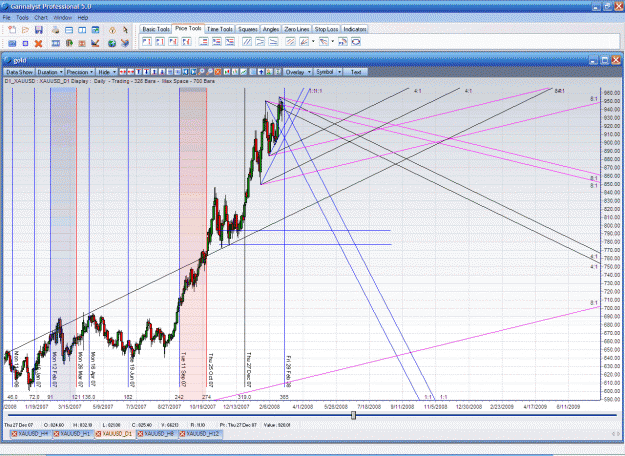Screen dimensions: 625x456
Task: Click the ellipse tool icon in Price Tools
Action: tap(356, 41)
